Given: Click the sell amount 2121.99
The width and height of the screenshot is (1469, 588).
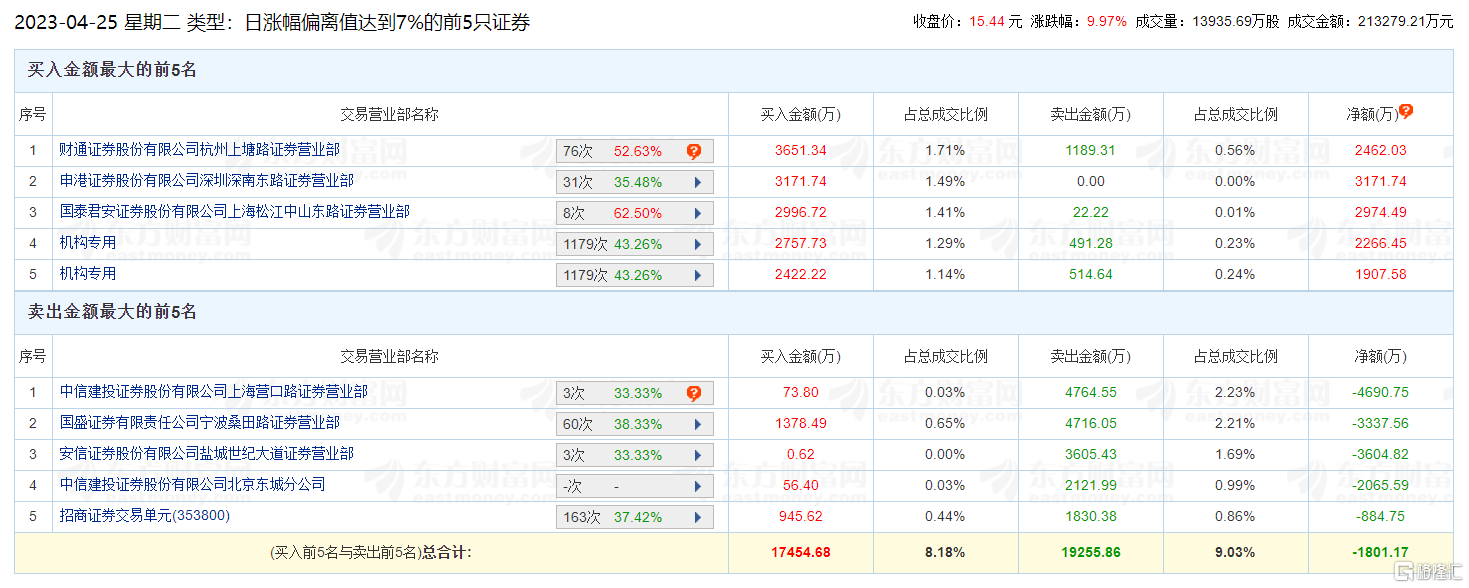Looking at the screenshot, I should [x=1090, y=486].
